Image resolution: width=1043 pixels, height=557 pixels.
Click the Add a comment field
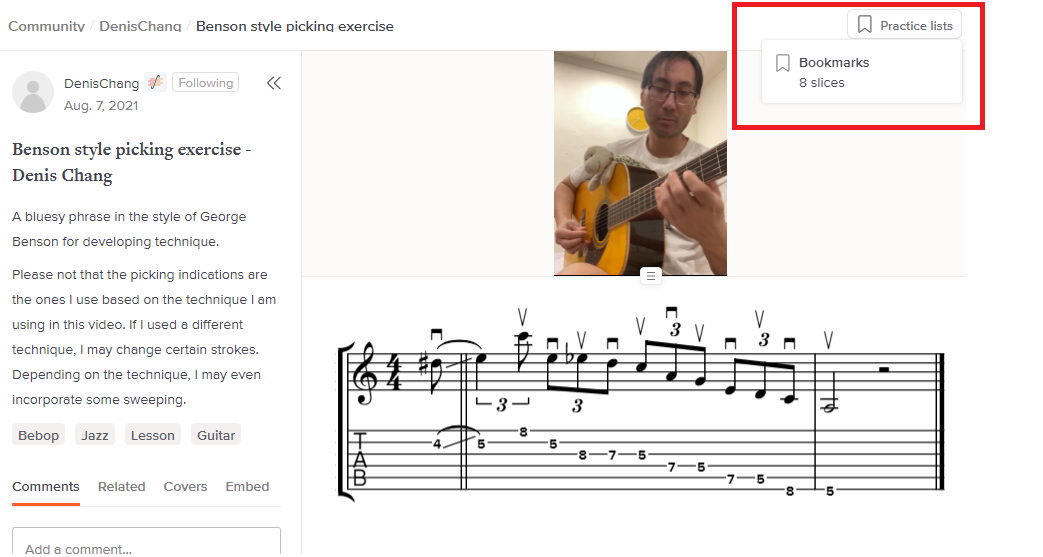[x=146, y=542]
